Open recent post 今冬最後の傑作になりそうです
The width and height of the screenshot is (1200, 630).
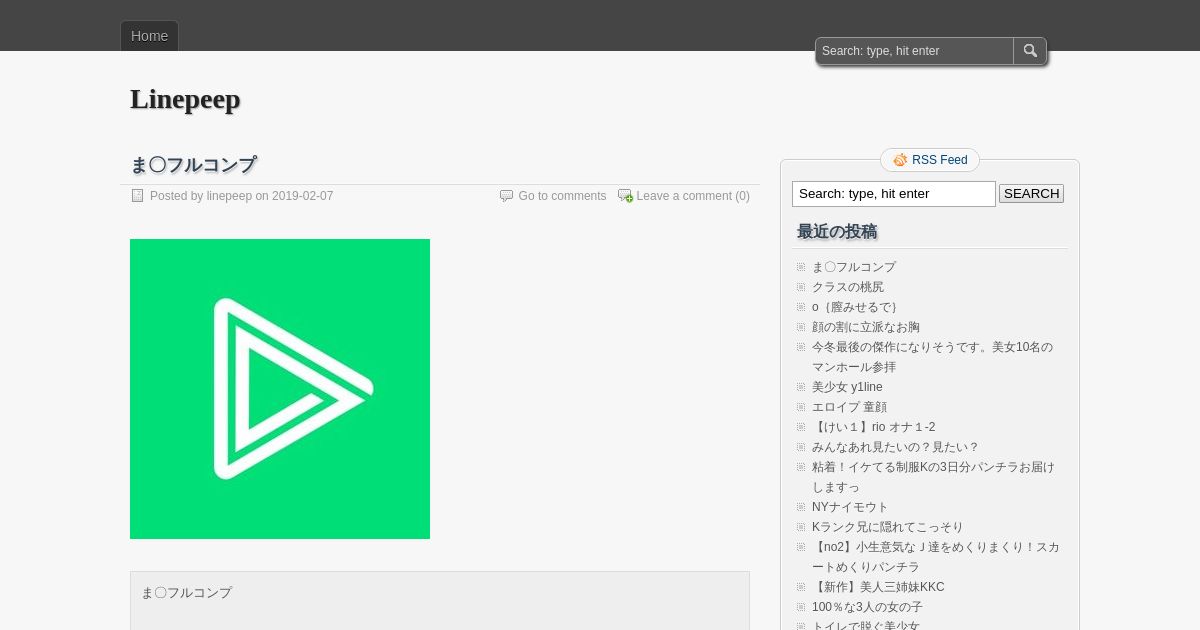[932, 357]
